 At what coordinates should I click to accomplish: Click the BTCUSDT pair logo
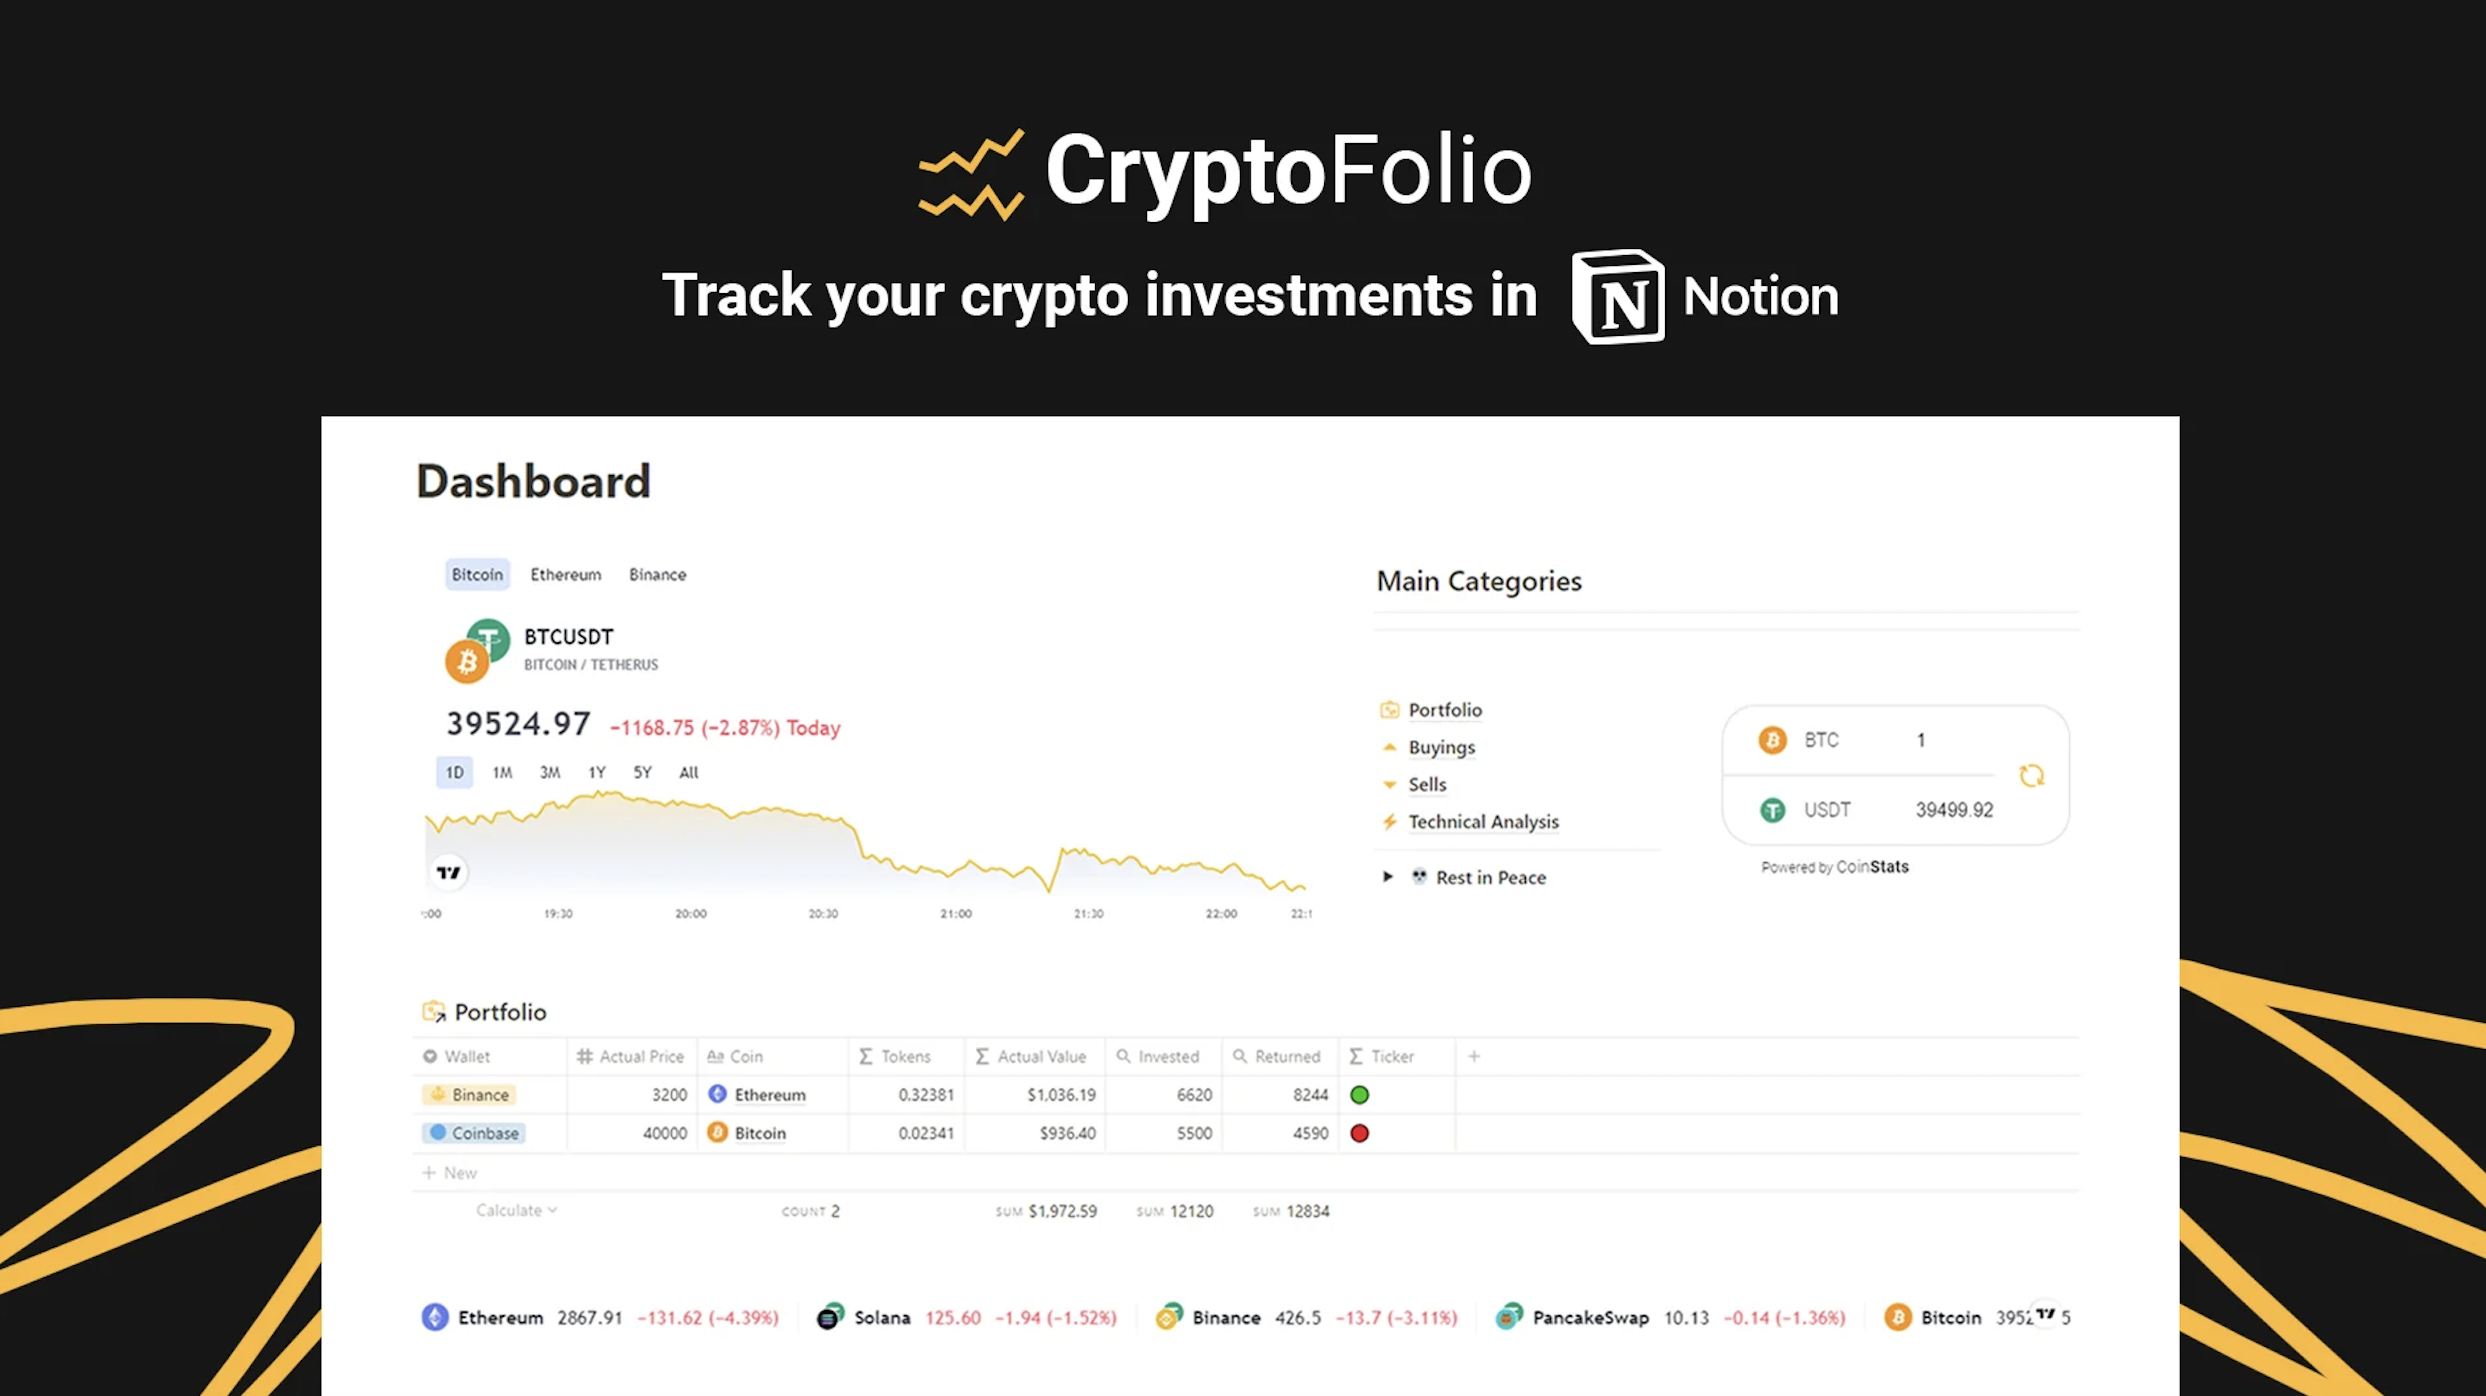click(x=477, y=651)
